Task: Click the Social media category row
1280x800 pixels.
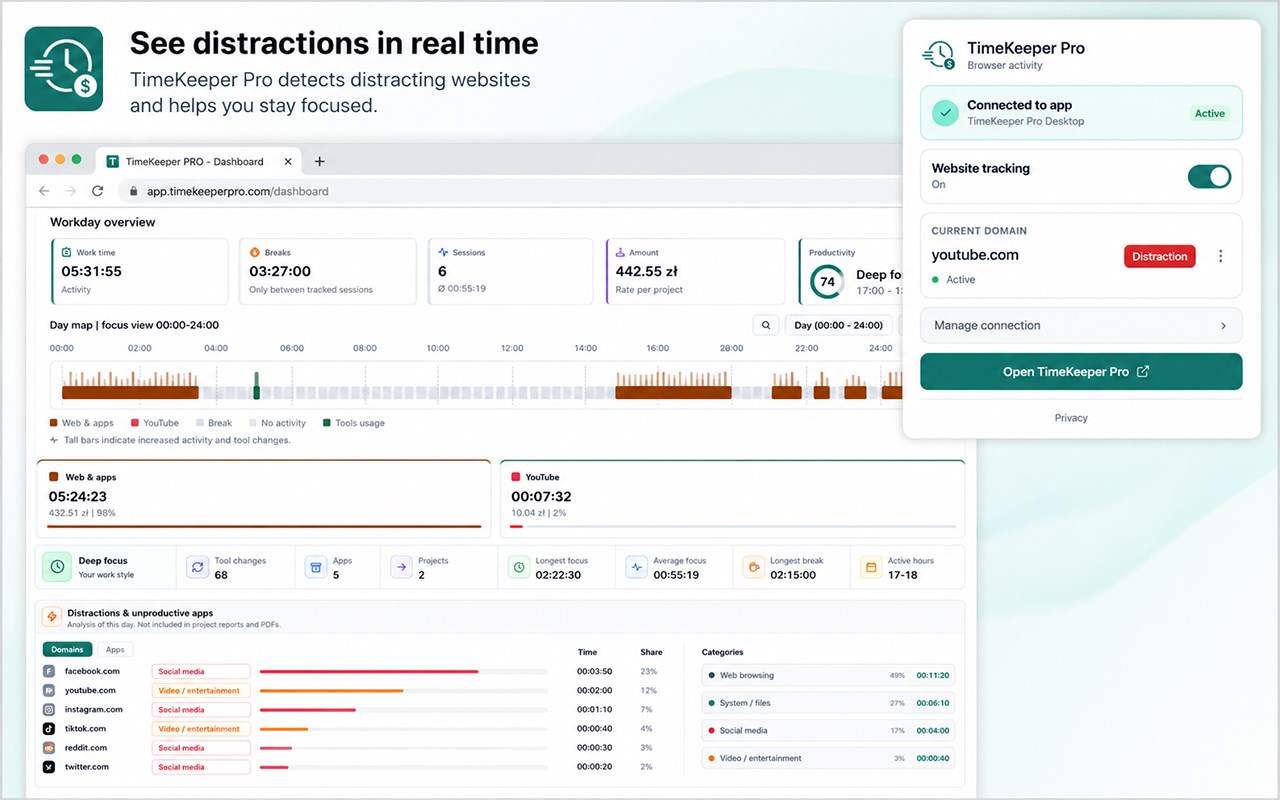Action: [x=828, y=731]
